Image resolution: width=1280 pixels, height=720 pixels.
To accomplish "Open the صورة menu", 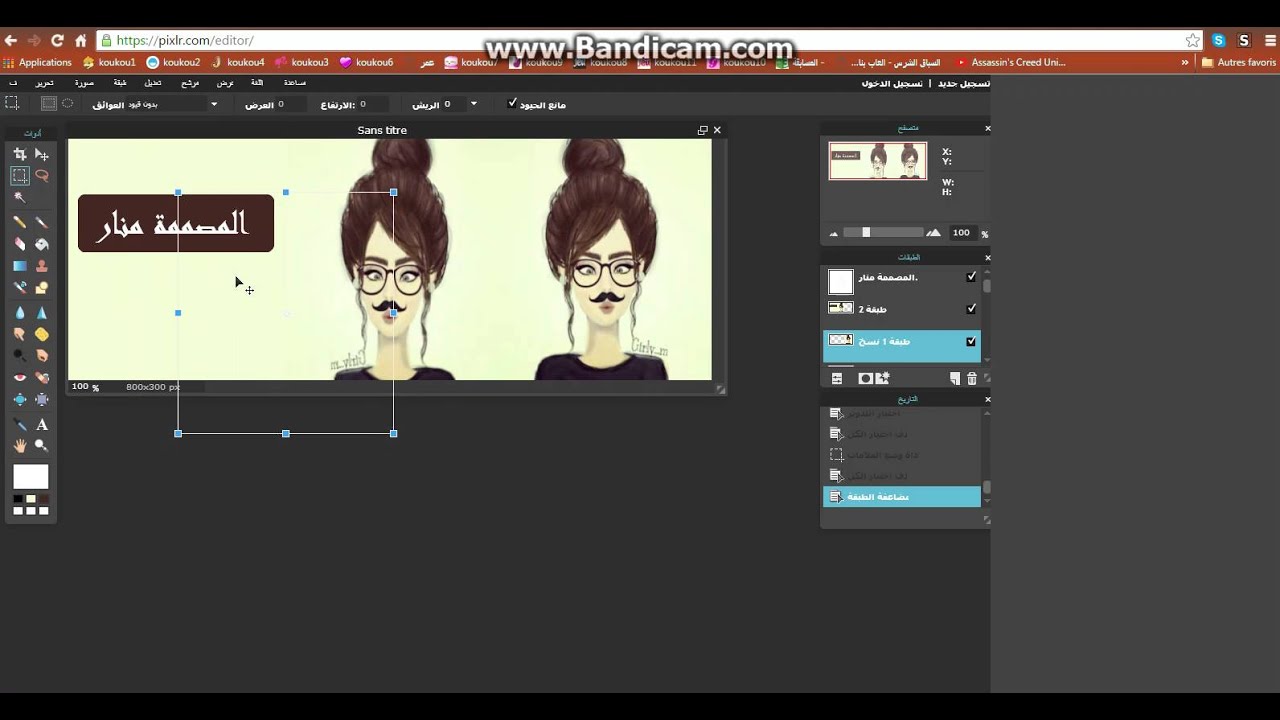I will (84, 83).
